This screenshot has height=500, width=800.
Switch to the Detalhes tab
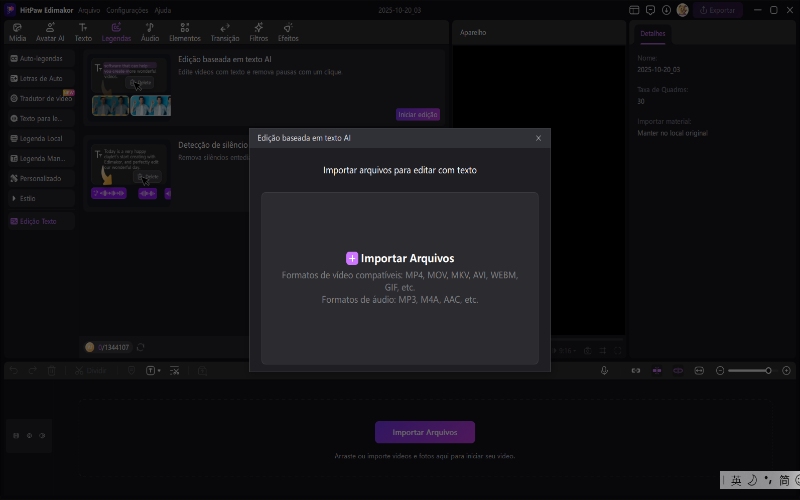point(652,33)
